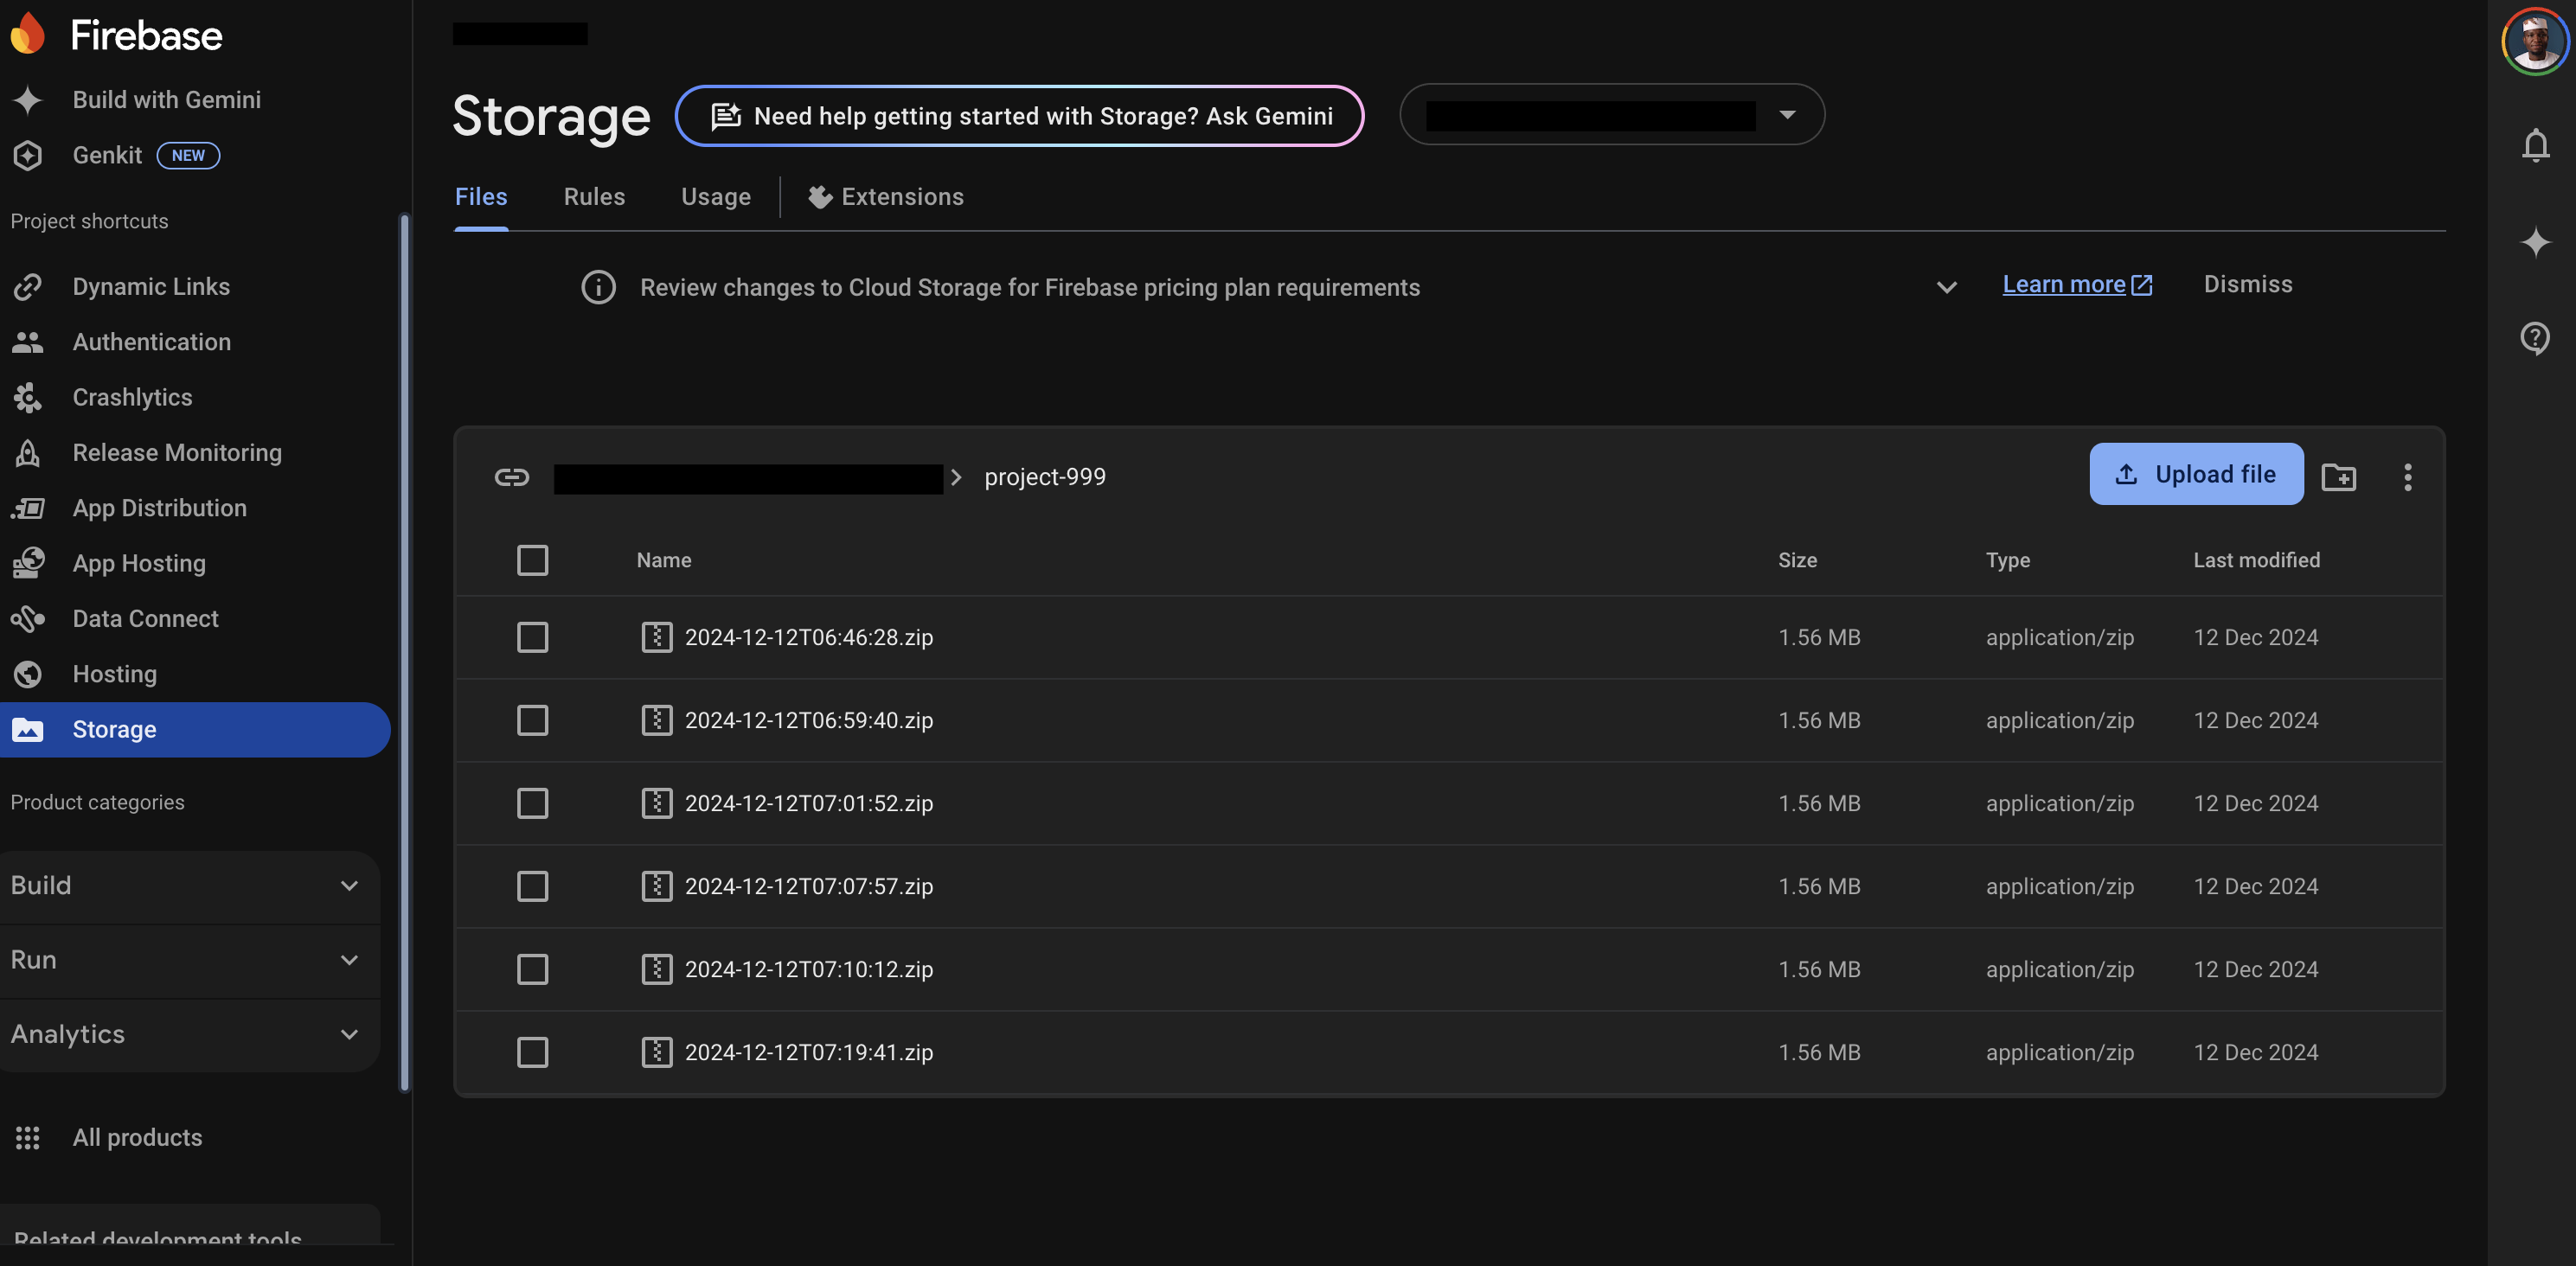The width and height of the screenshot is (2576, 1266).
Task: Expand the pricing notice chevron
Action: point(1946,288)
